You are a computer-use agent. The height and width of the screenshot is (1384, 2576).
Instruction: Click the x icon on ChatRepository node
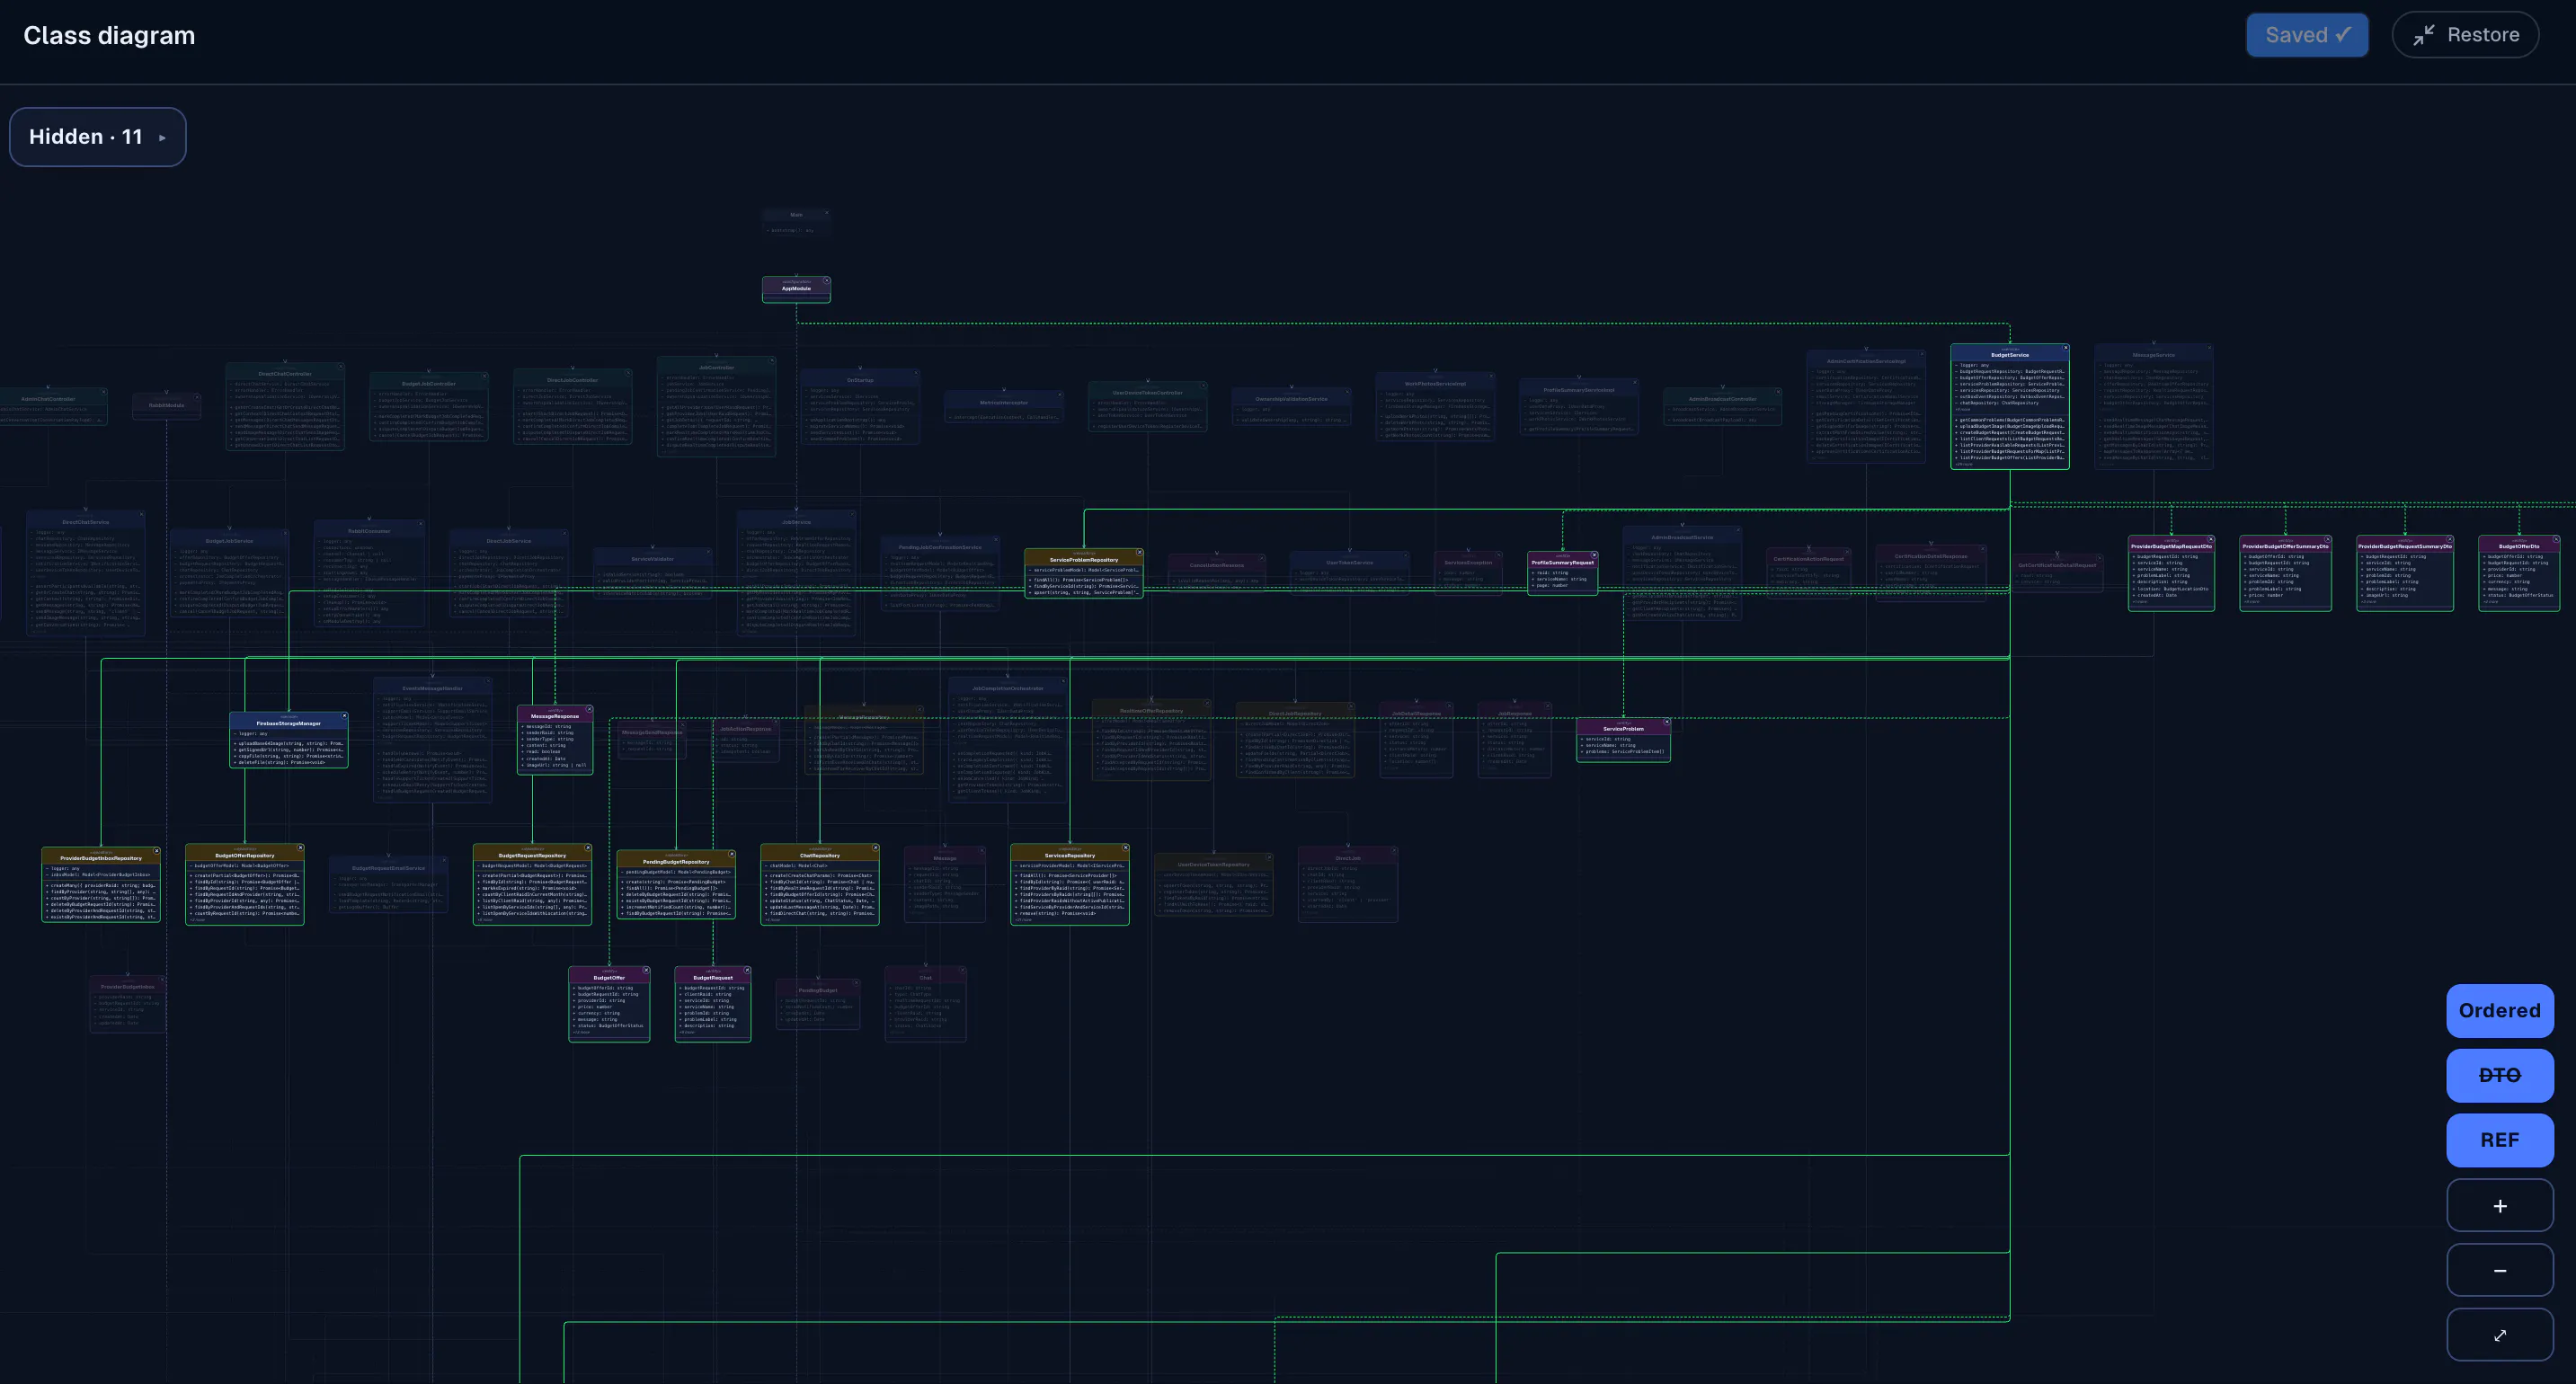click(875, 848)
